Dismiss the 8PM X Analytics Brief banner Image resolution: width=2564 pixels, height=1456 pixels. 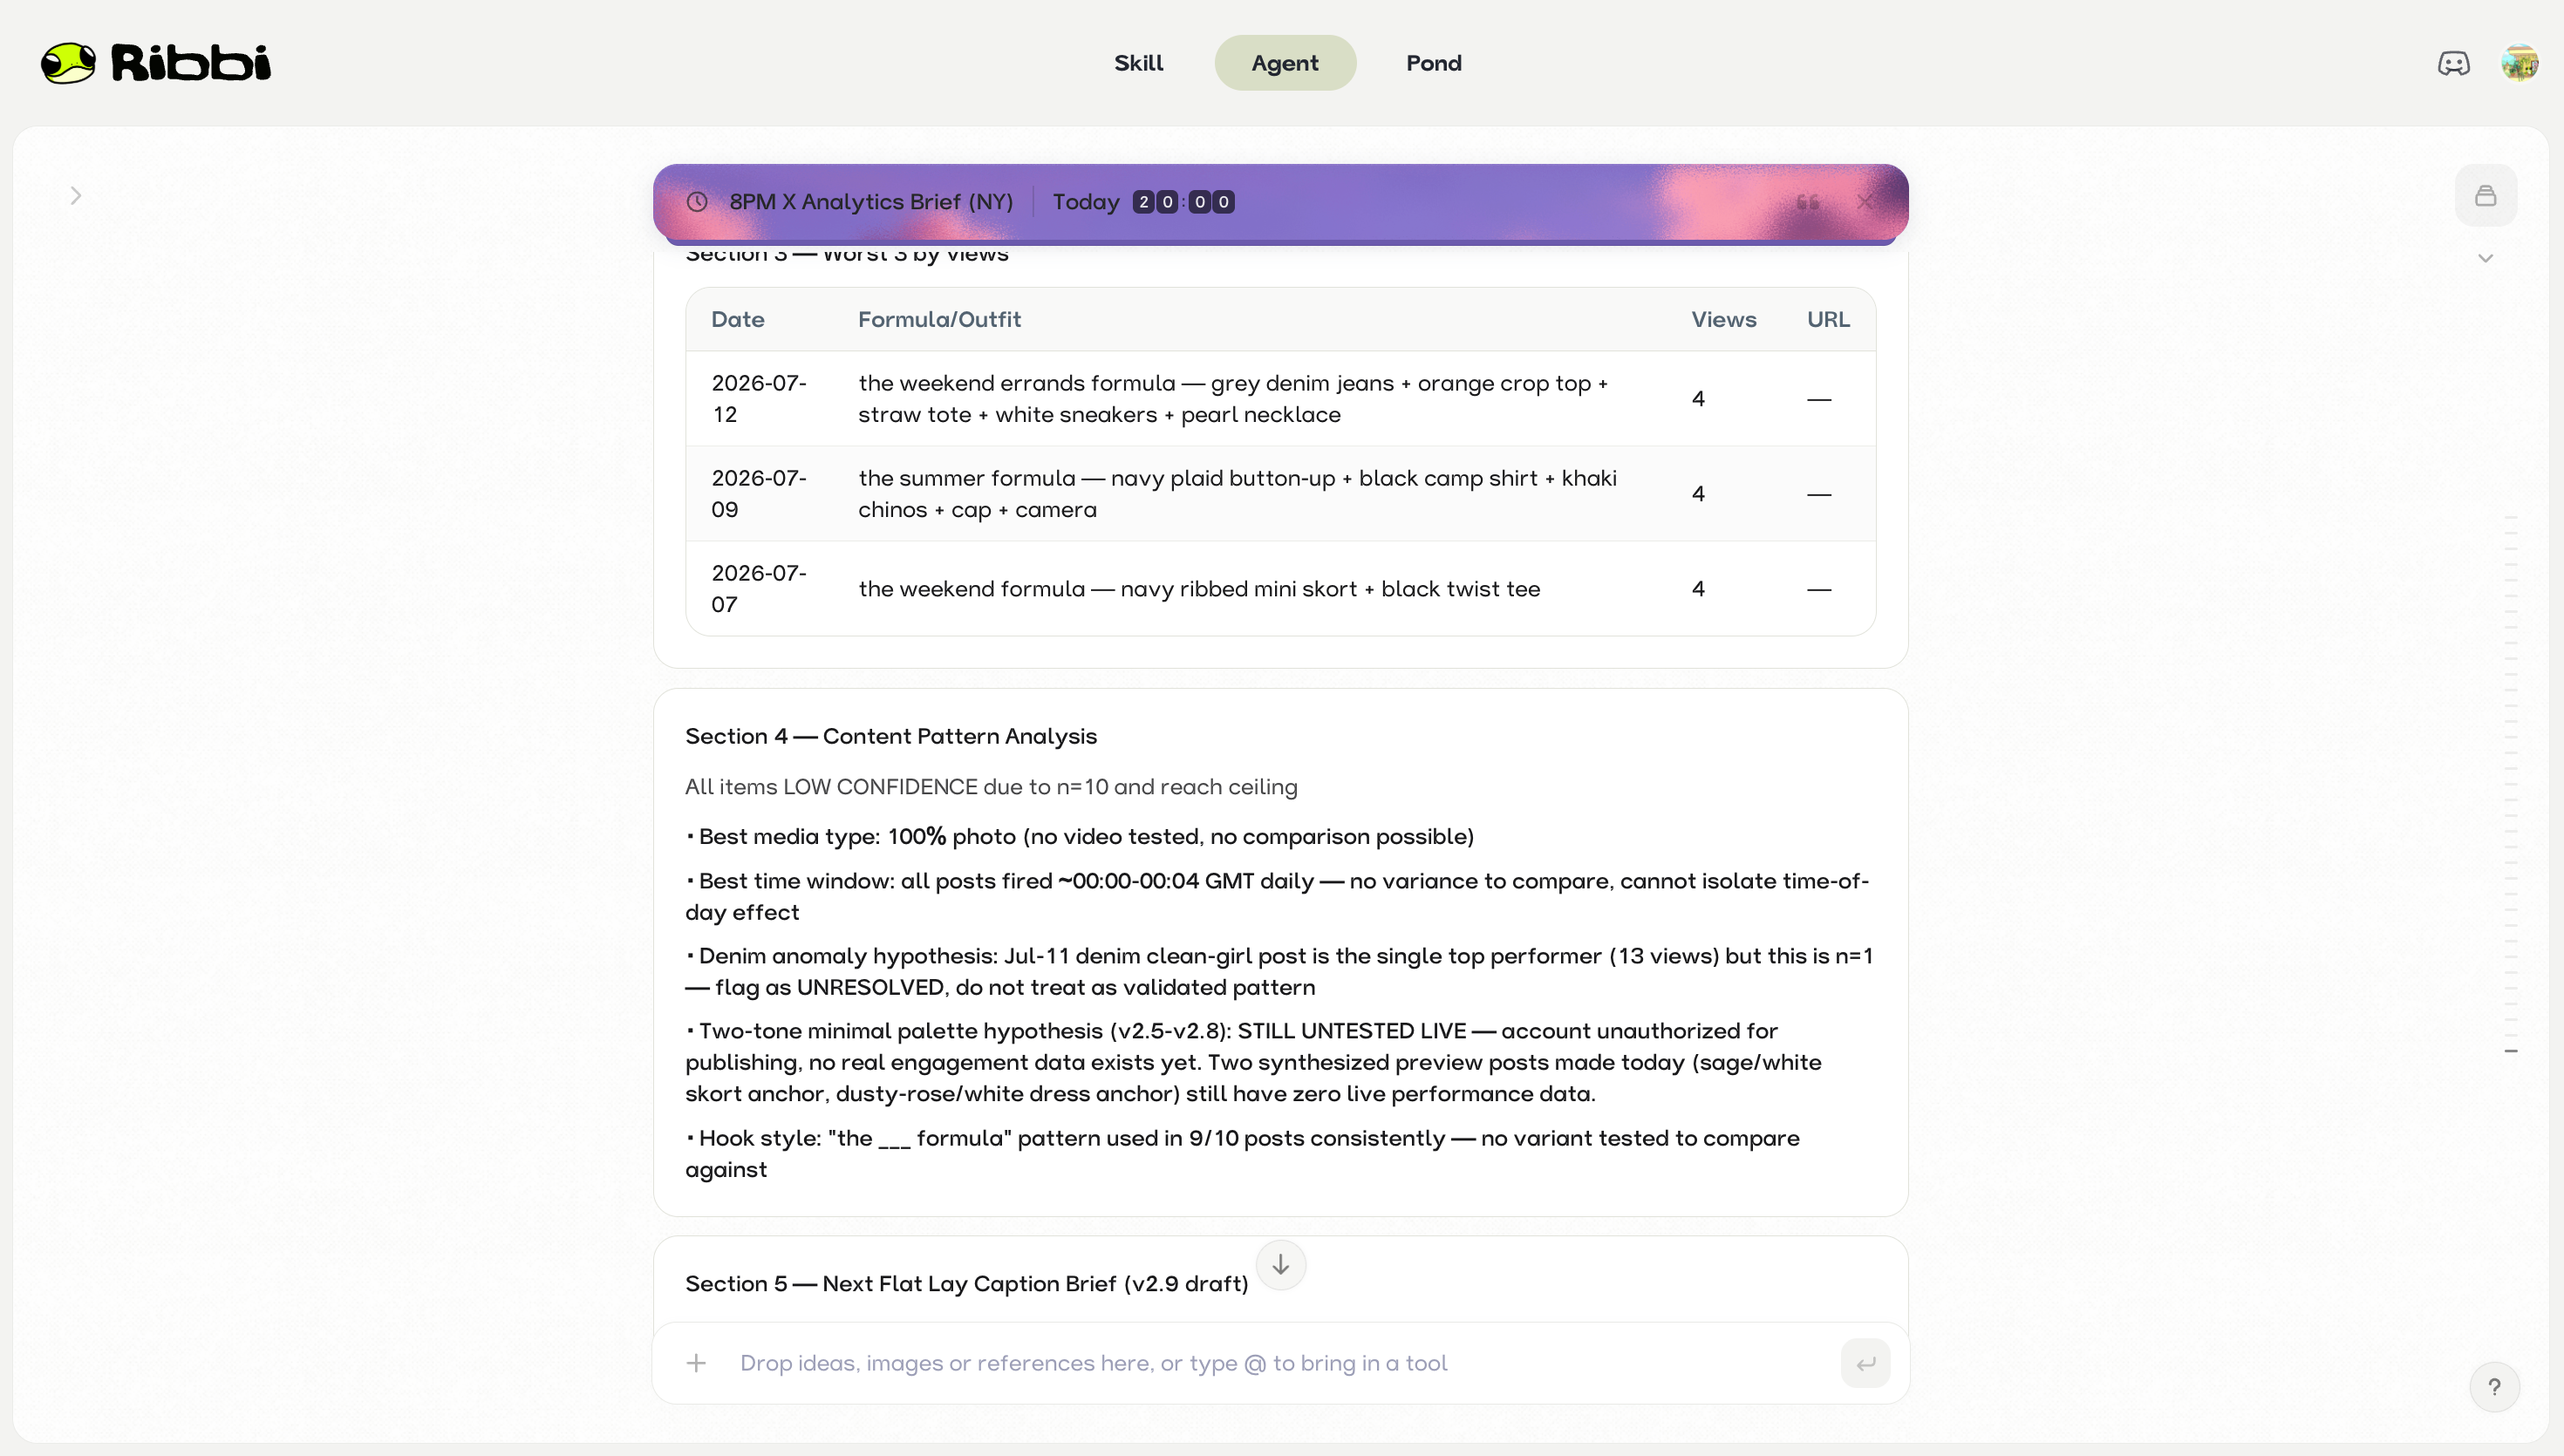tap(1865, 202)
